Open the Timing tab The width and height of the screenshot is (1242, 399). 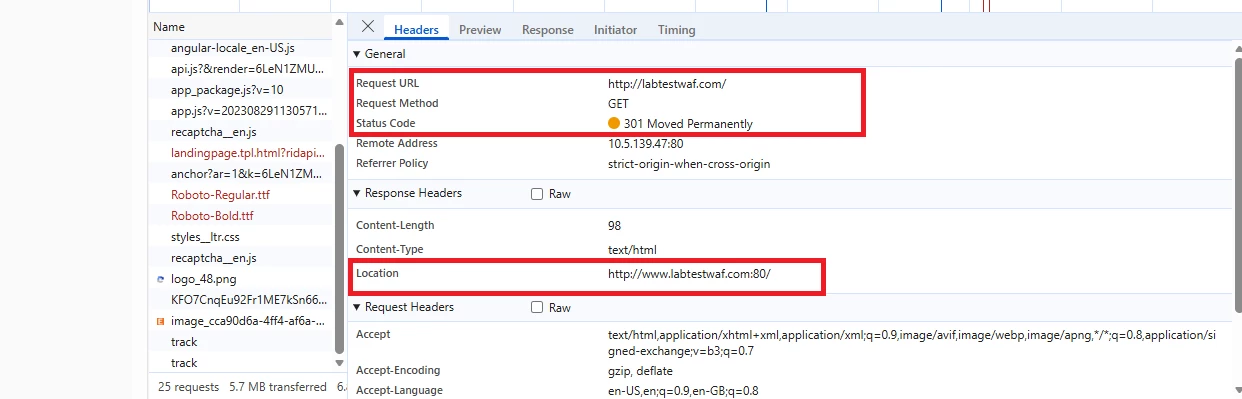click(x=676, y=30)
